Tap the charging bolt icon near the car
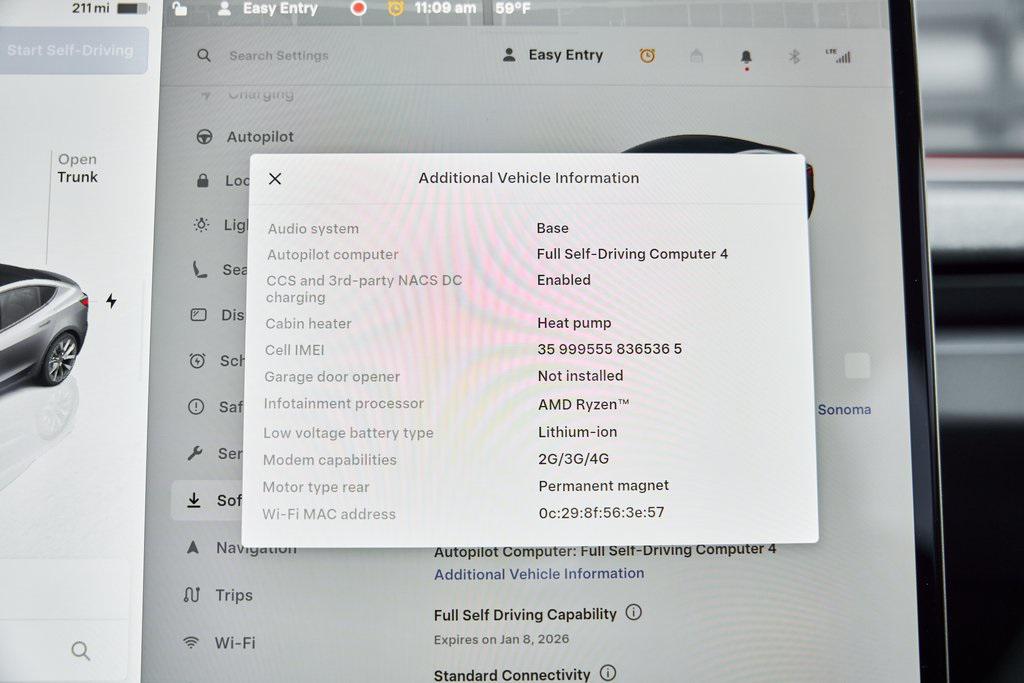Screen dimensions: 1024x683 (x=111, y=301)
